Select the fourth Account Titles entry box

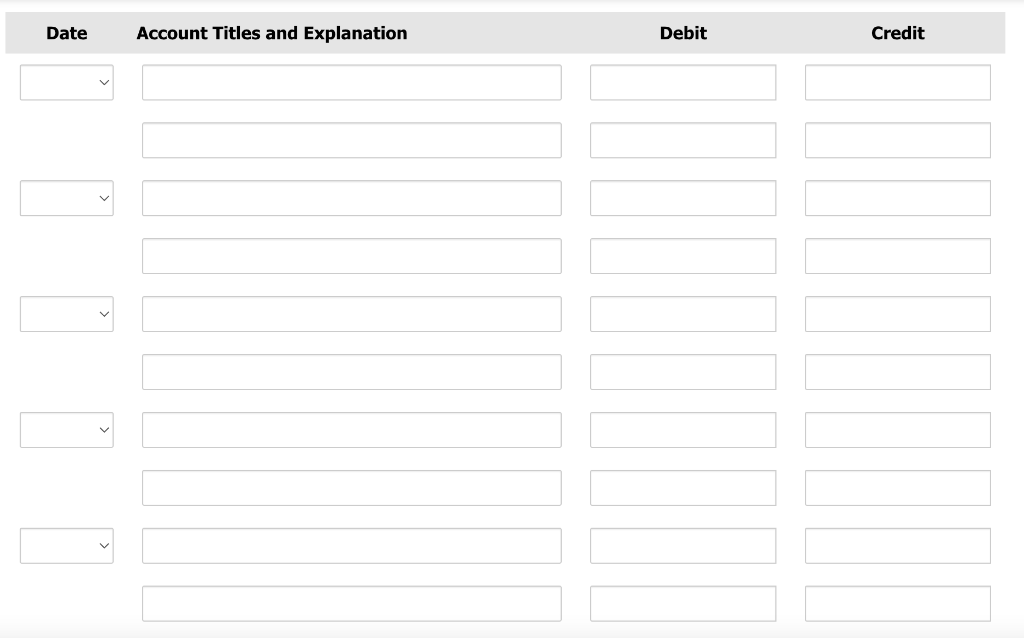(x=352, y=255)
